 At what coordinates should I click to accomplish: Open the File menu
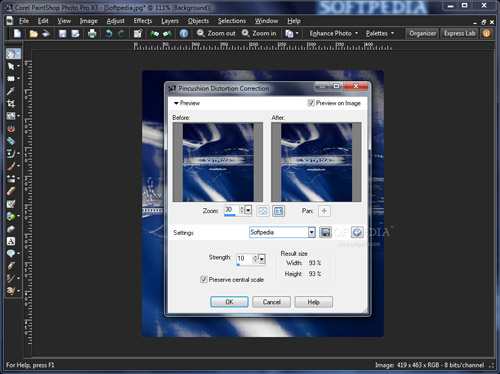pos(24,21)
